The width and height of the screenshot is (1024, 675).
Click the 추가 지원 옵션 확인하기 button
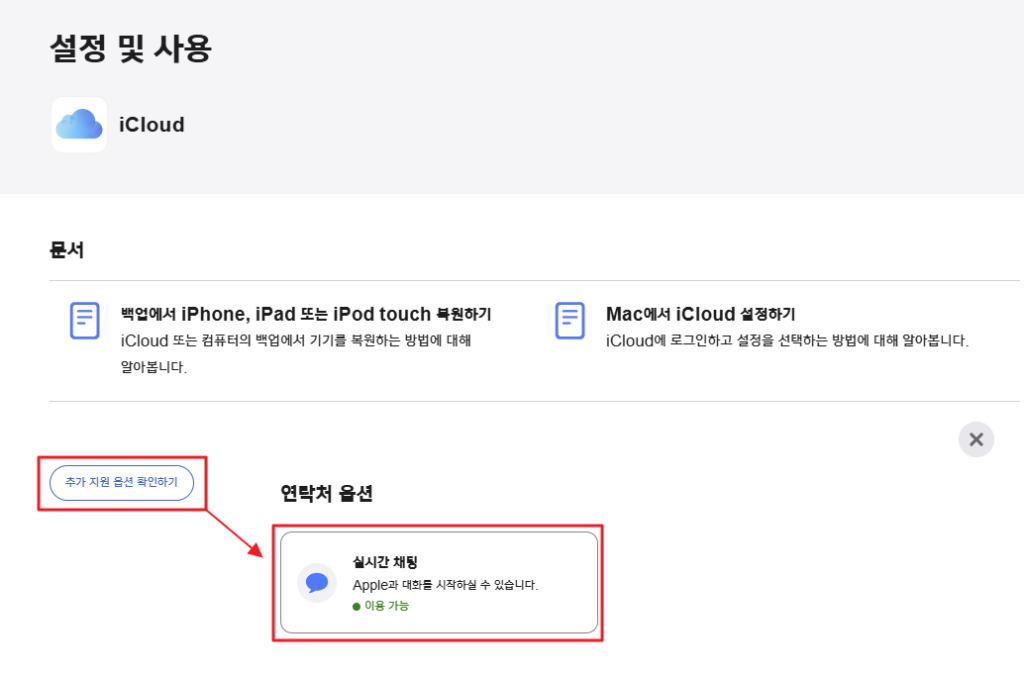[x=122, y=483]
